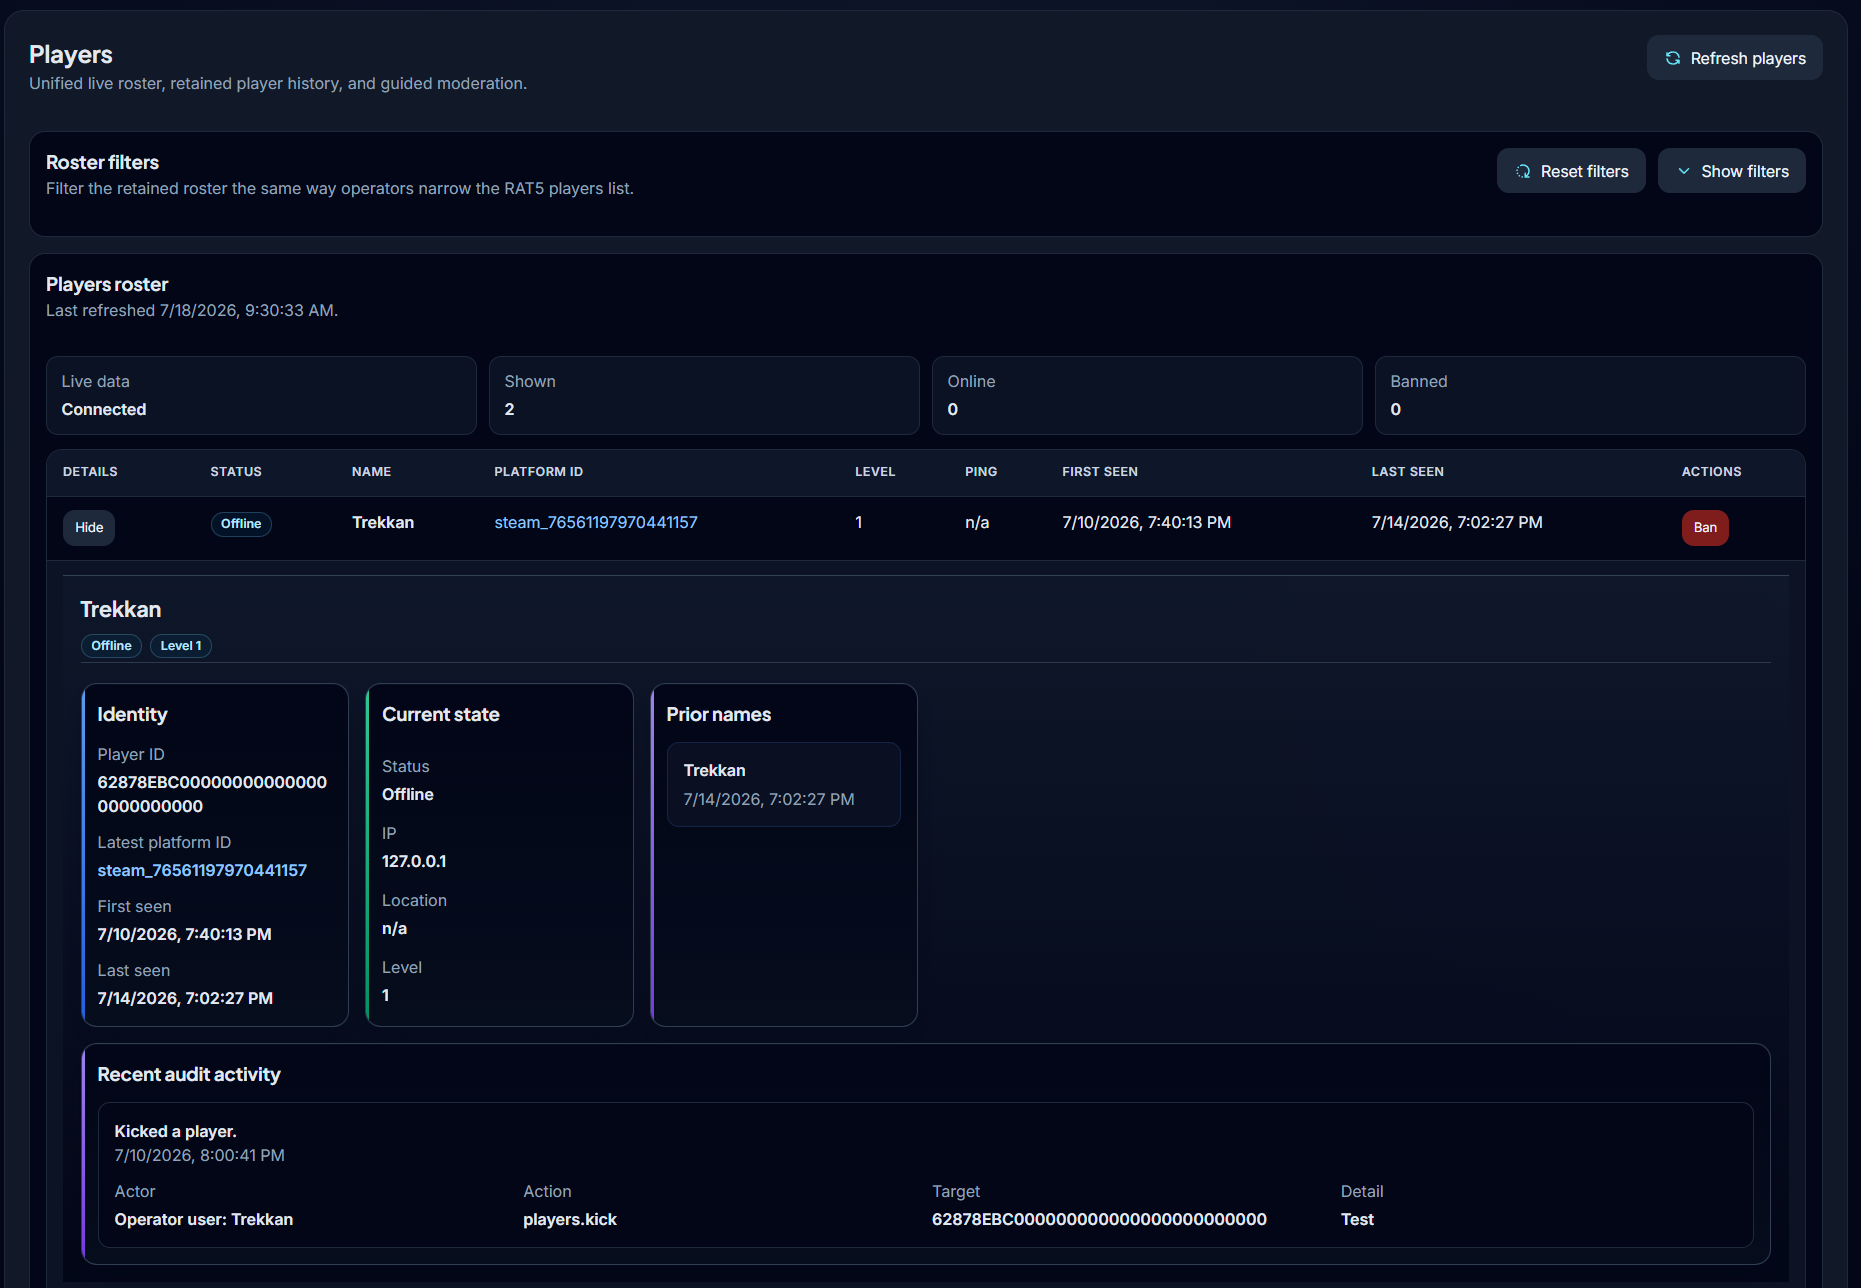Click the Live data Connected card
The image size is (1861, 1288).
(x=261, y=395)
